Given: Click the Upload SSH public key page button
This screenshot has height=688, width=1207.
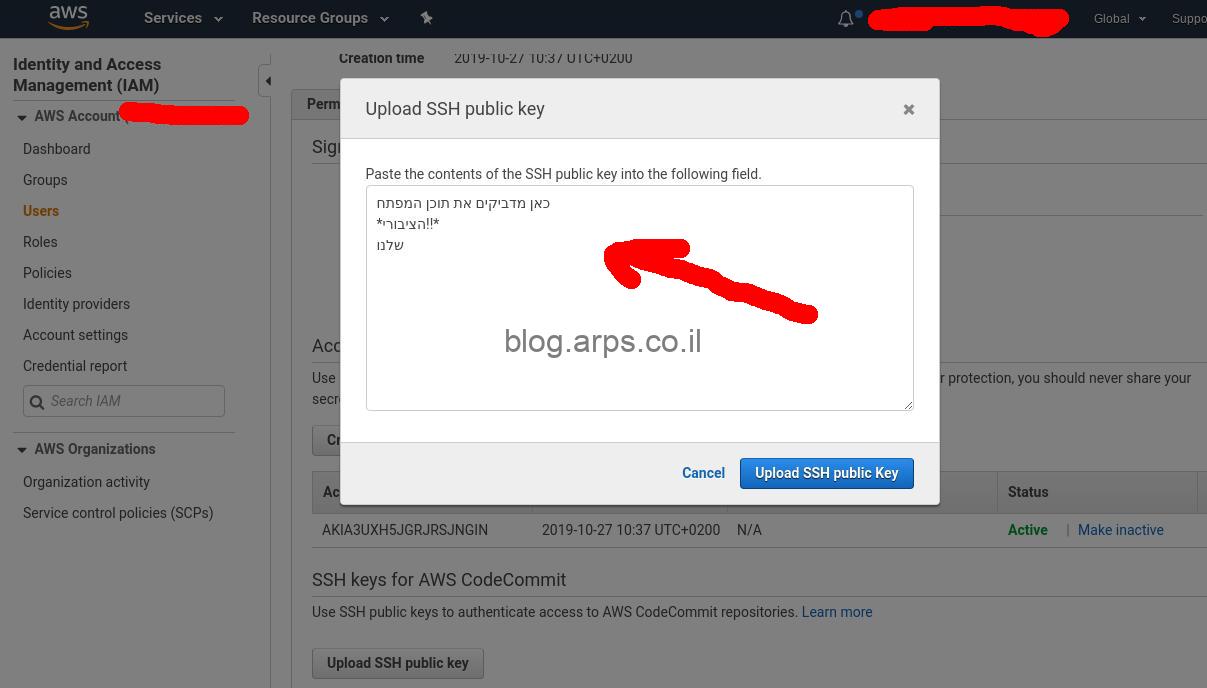Looking at the screenshot, I should [398, 663].
